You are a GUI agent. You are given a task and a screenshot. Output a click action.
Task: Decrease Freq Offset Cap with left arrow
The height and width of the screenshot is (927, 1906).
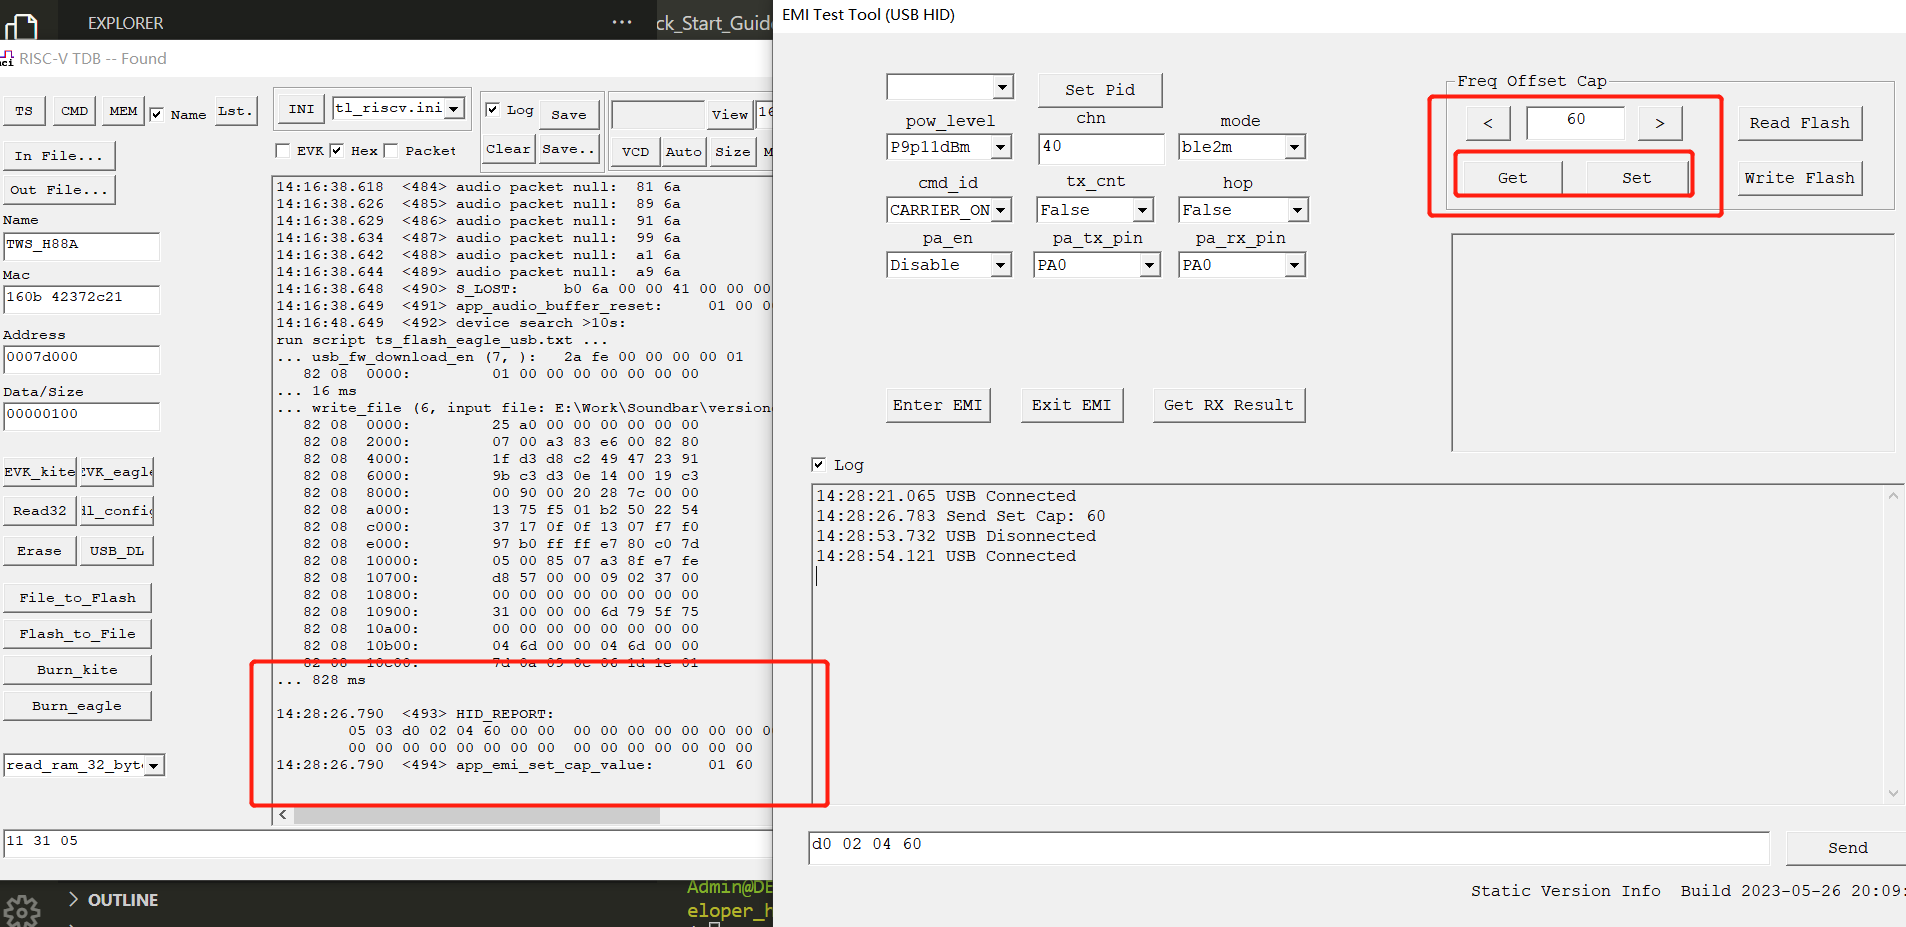coord(1488,123)
